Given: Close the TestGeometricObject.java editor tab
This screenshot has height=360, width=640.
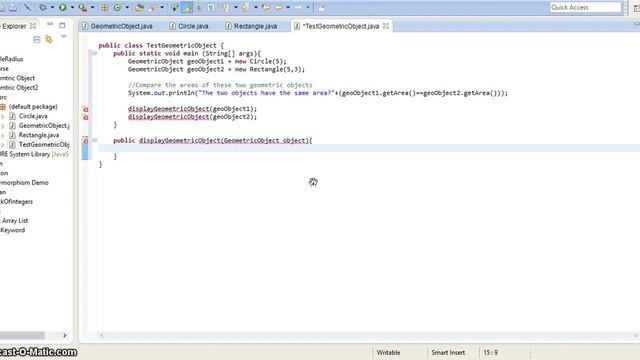Looking at the screenshot, I should (x=386, y=26).
